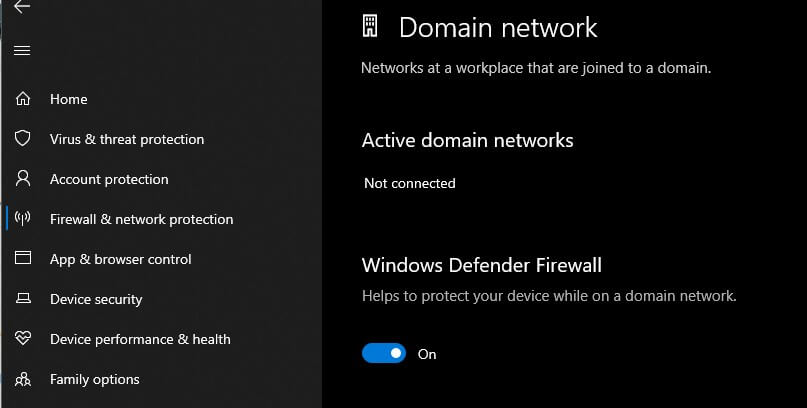Open the hamburger navigation menu
This screenshot has width=807, height=408.
(x=22, y=50)
